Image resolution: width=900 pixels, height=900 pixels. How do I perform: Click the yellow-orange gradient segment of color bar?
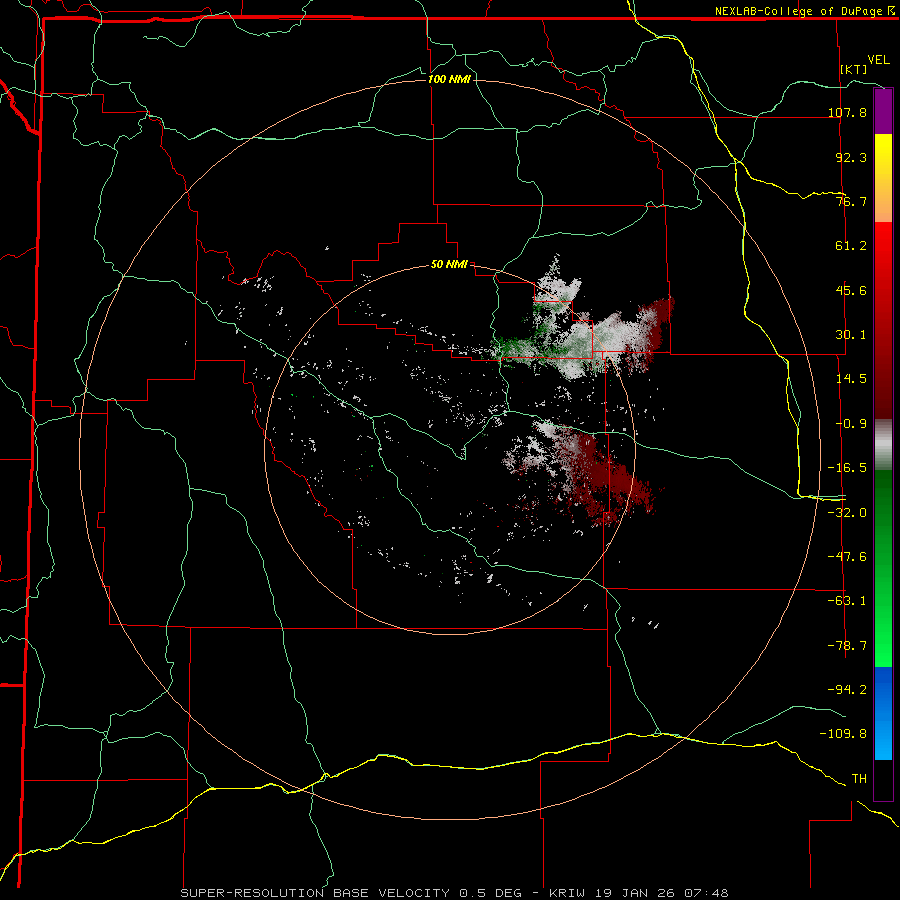click(883, 178)
